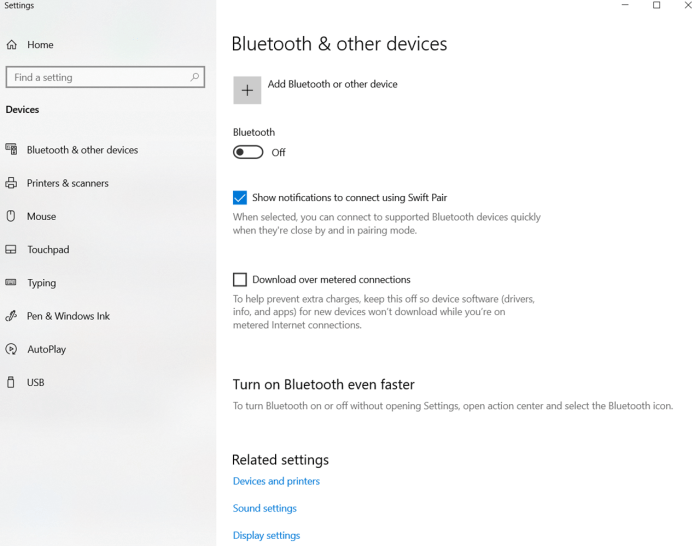Screen dimensions: 700x546
Task: Click the Off label beside Bluetooth toggle
Action: [279, 152]
